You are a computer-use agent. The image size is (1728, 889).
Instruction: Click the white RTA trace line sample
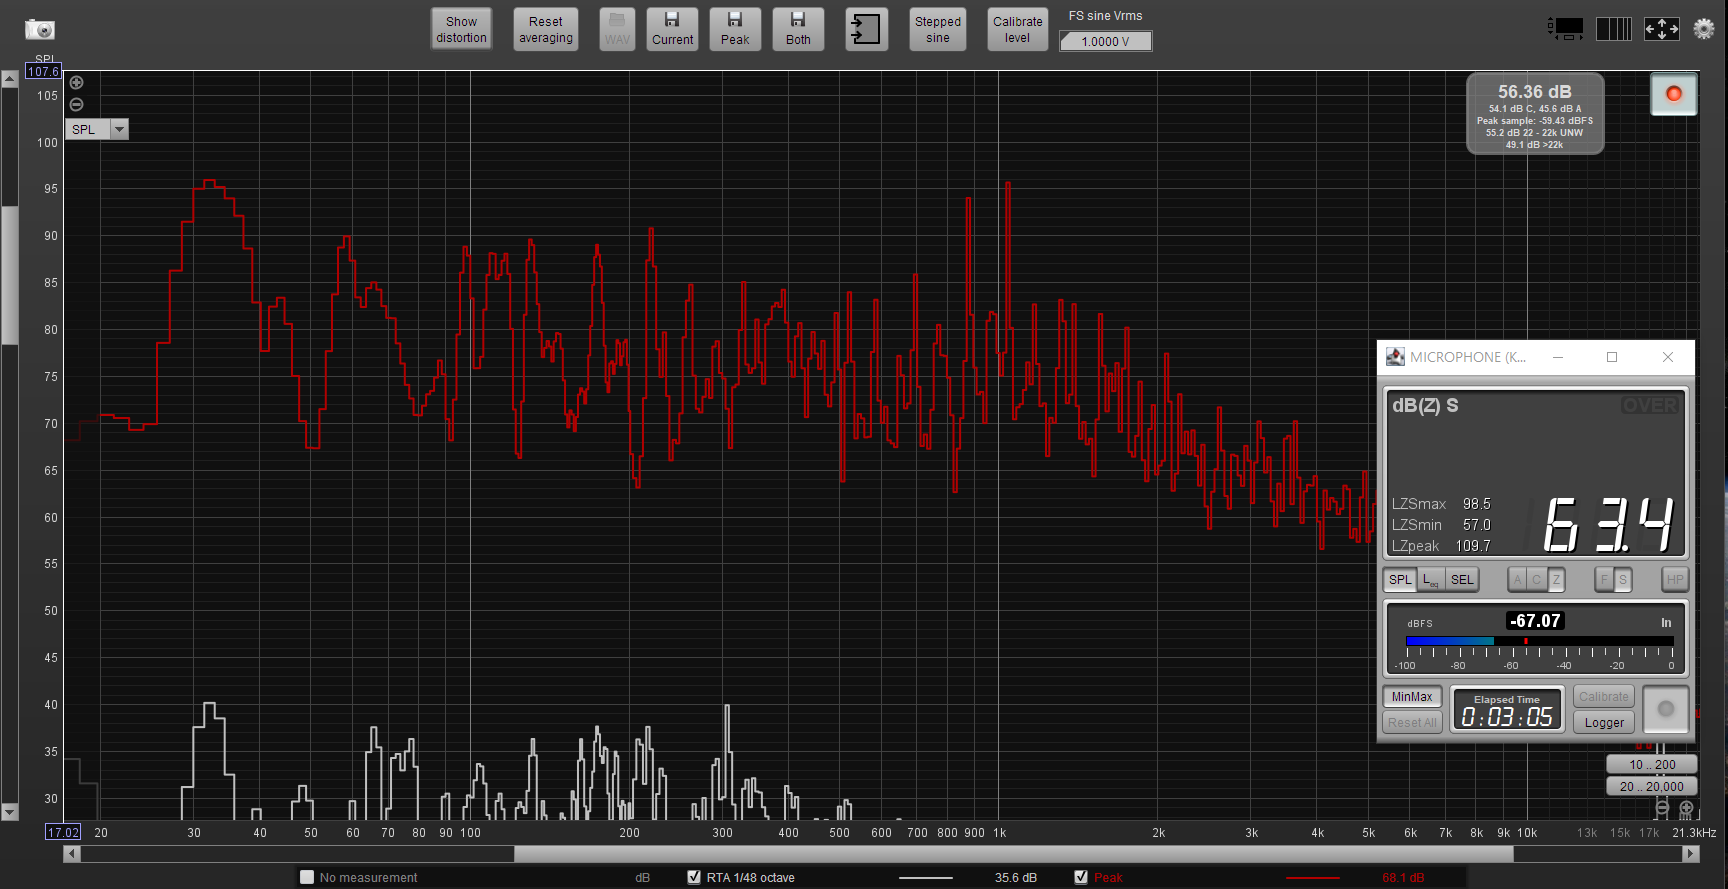click(925, 877)
